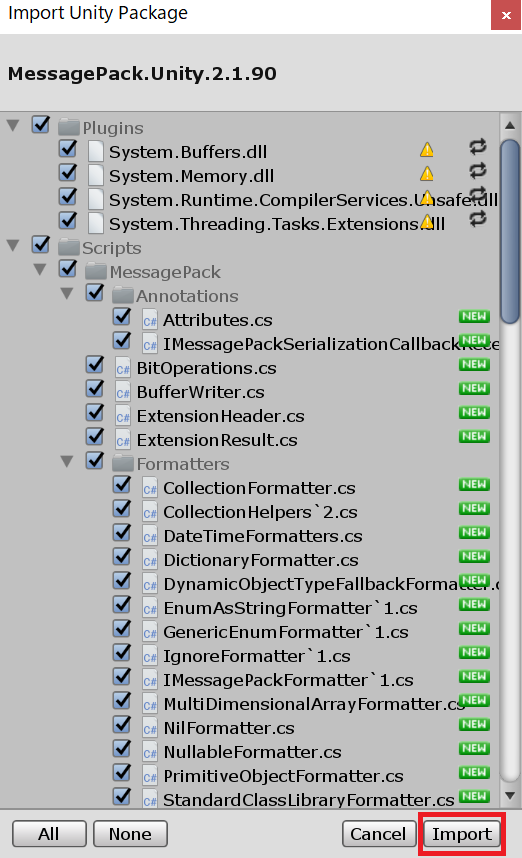Close the Import Unity Package window

coord(506,15)
